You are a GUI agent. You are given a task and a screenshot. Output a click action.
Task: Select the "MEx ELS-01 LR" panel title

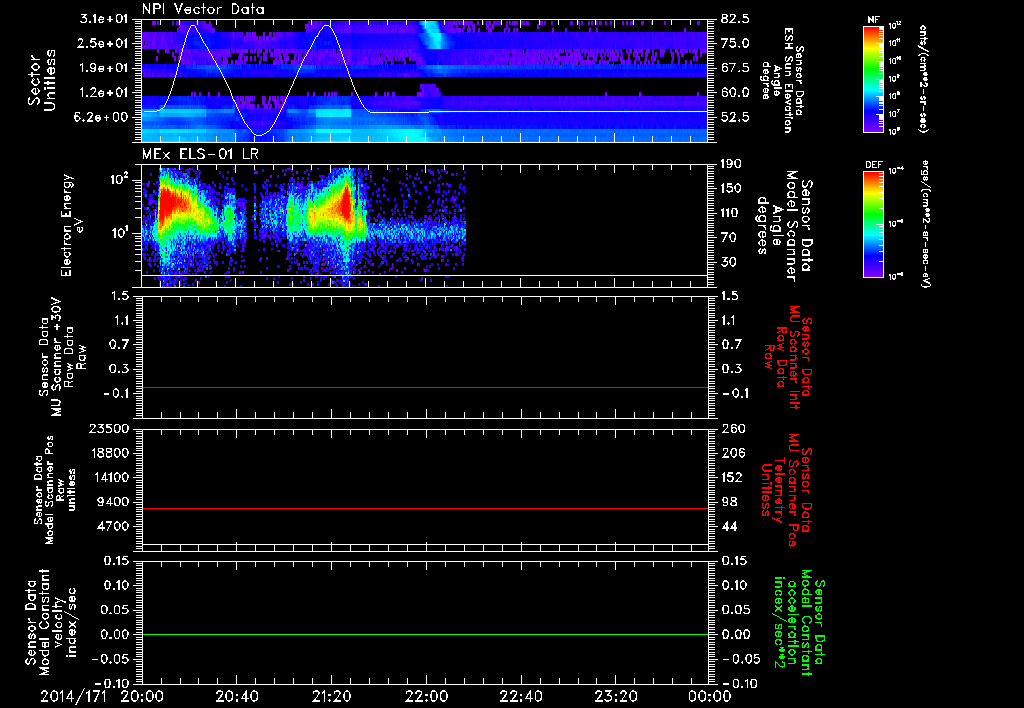click(x=200, y=154)
